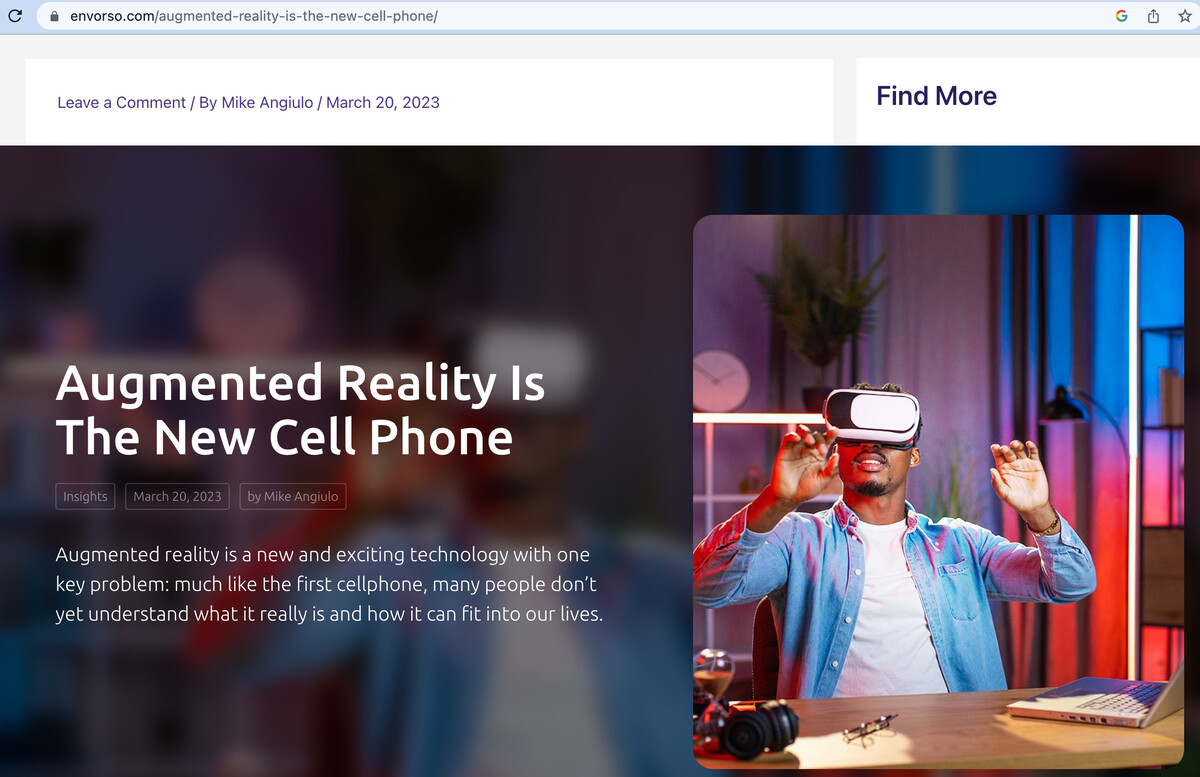Select the Insights category tag

tap(85, 496)
